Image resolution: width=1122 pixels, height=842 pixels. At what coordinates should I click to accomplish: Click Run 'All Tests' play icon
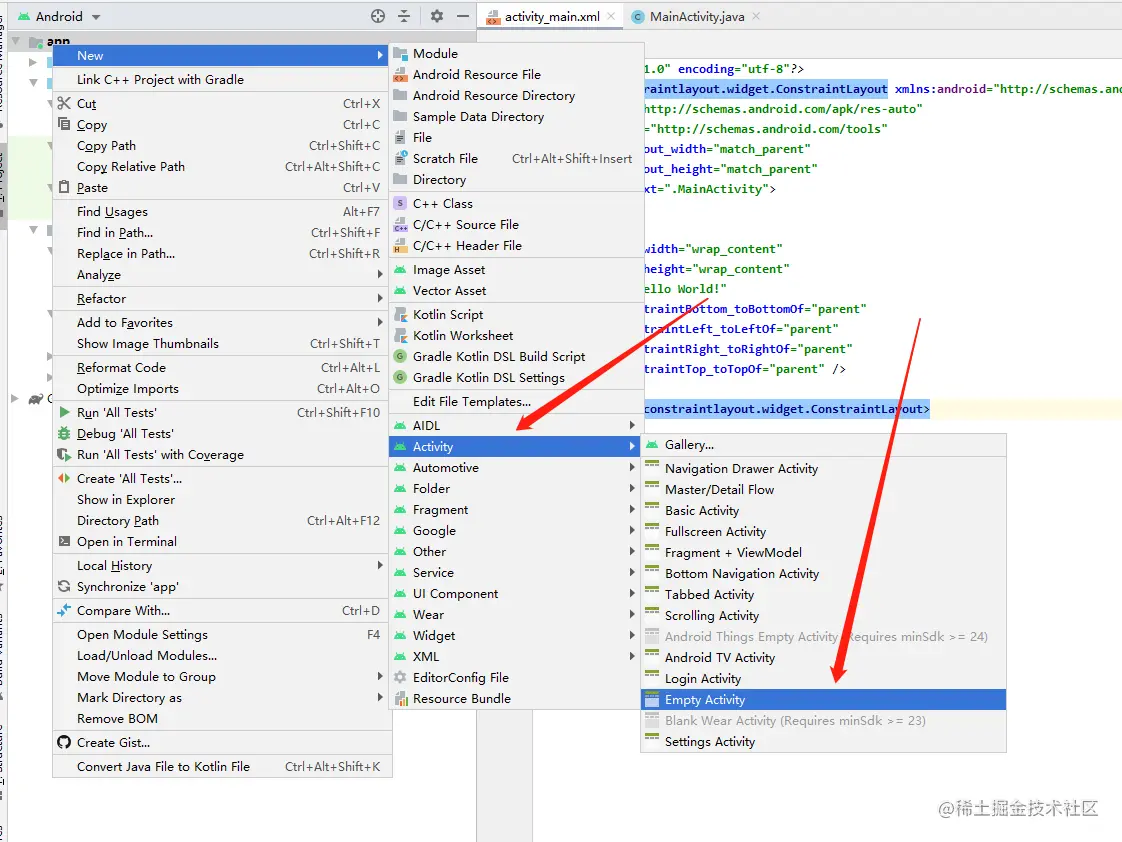click(64, 412)
